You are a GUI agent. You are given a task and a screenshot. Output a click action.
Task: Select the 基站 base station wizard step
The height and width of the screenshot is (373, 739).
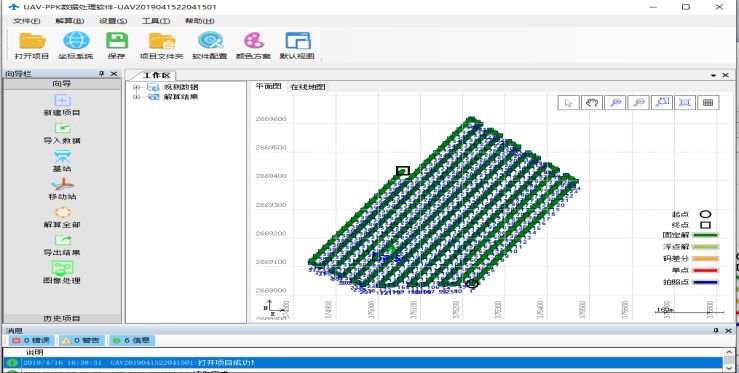[x=62, y=161]
